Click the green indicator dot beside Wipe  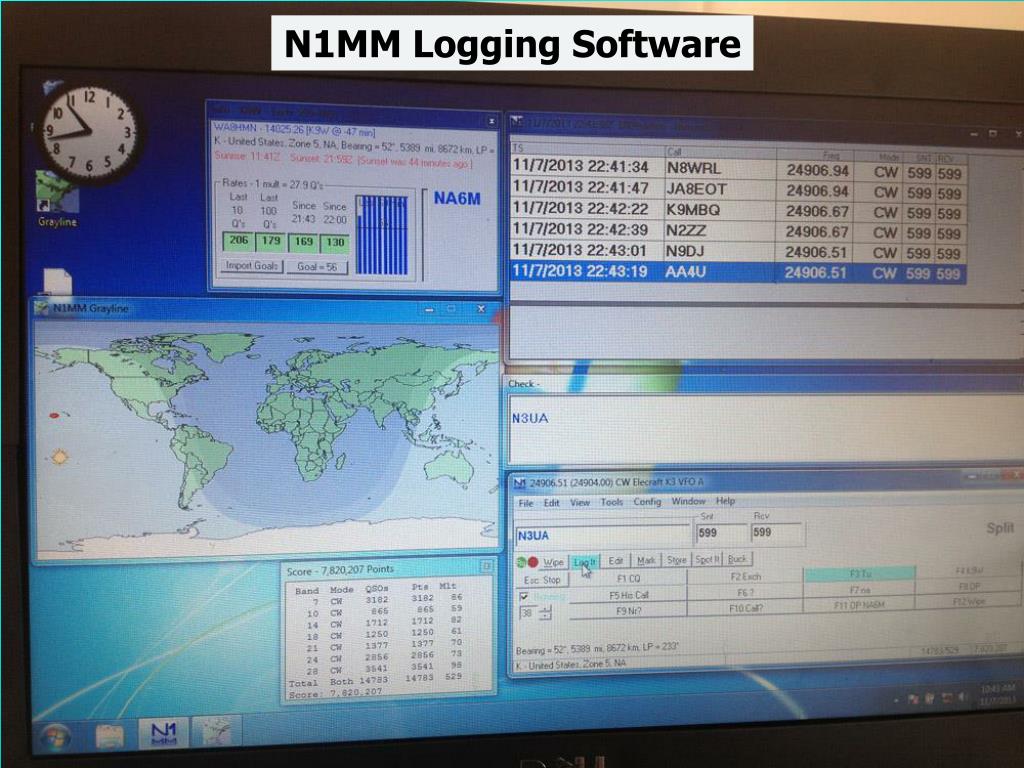point(521,562)
